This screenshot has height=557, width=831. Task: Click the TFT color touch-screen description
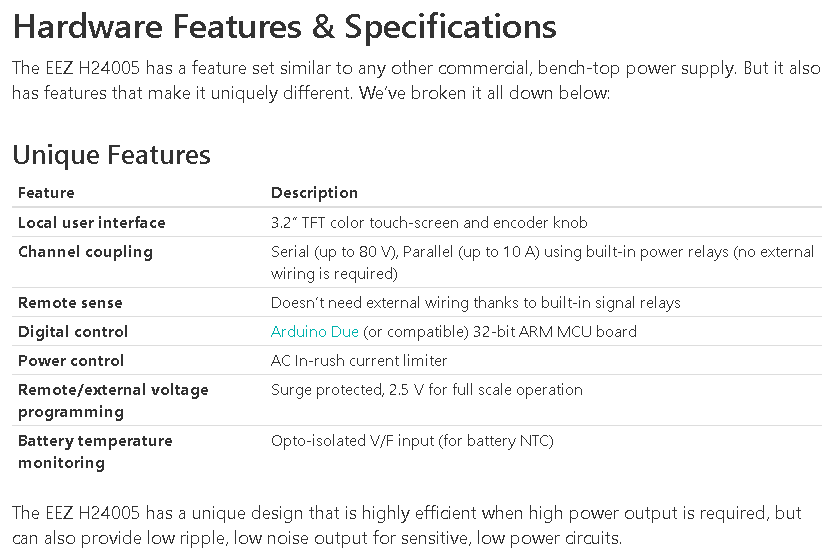(x=429, y=223)
